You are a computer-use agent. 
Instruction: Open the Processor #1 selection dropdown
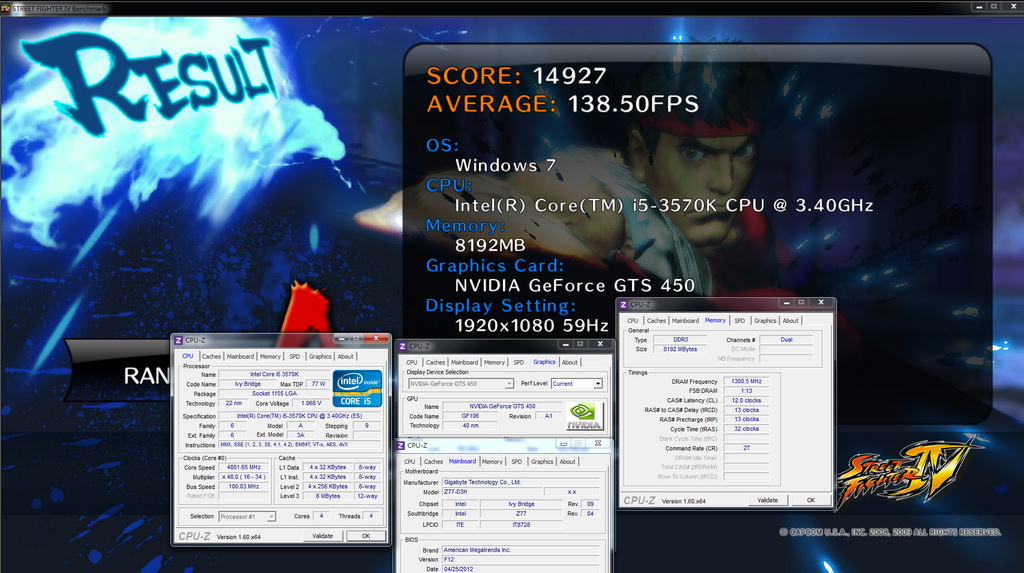(247, 517)
